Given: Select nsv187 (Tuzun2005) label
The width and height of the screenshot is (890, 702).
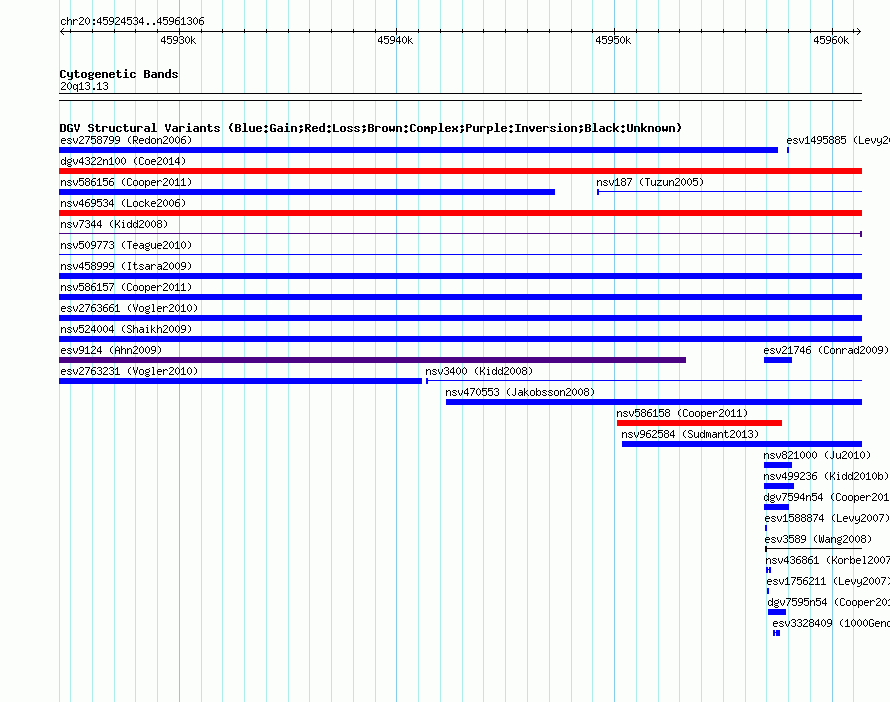Looking at the screenshot, I should (x=650, y=182).
